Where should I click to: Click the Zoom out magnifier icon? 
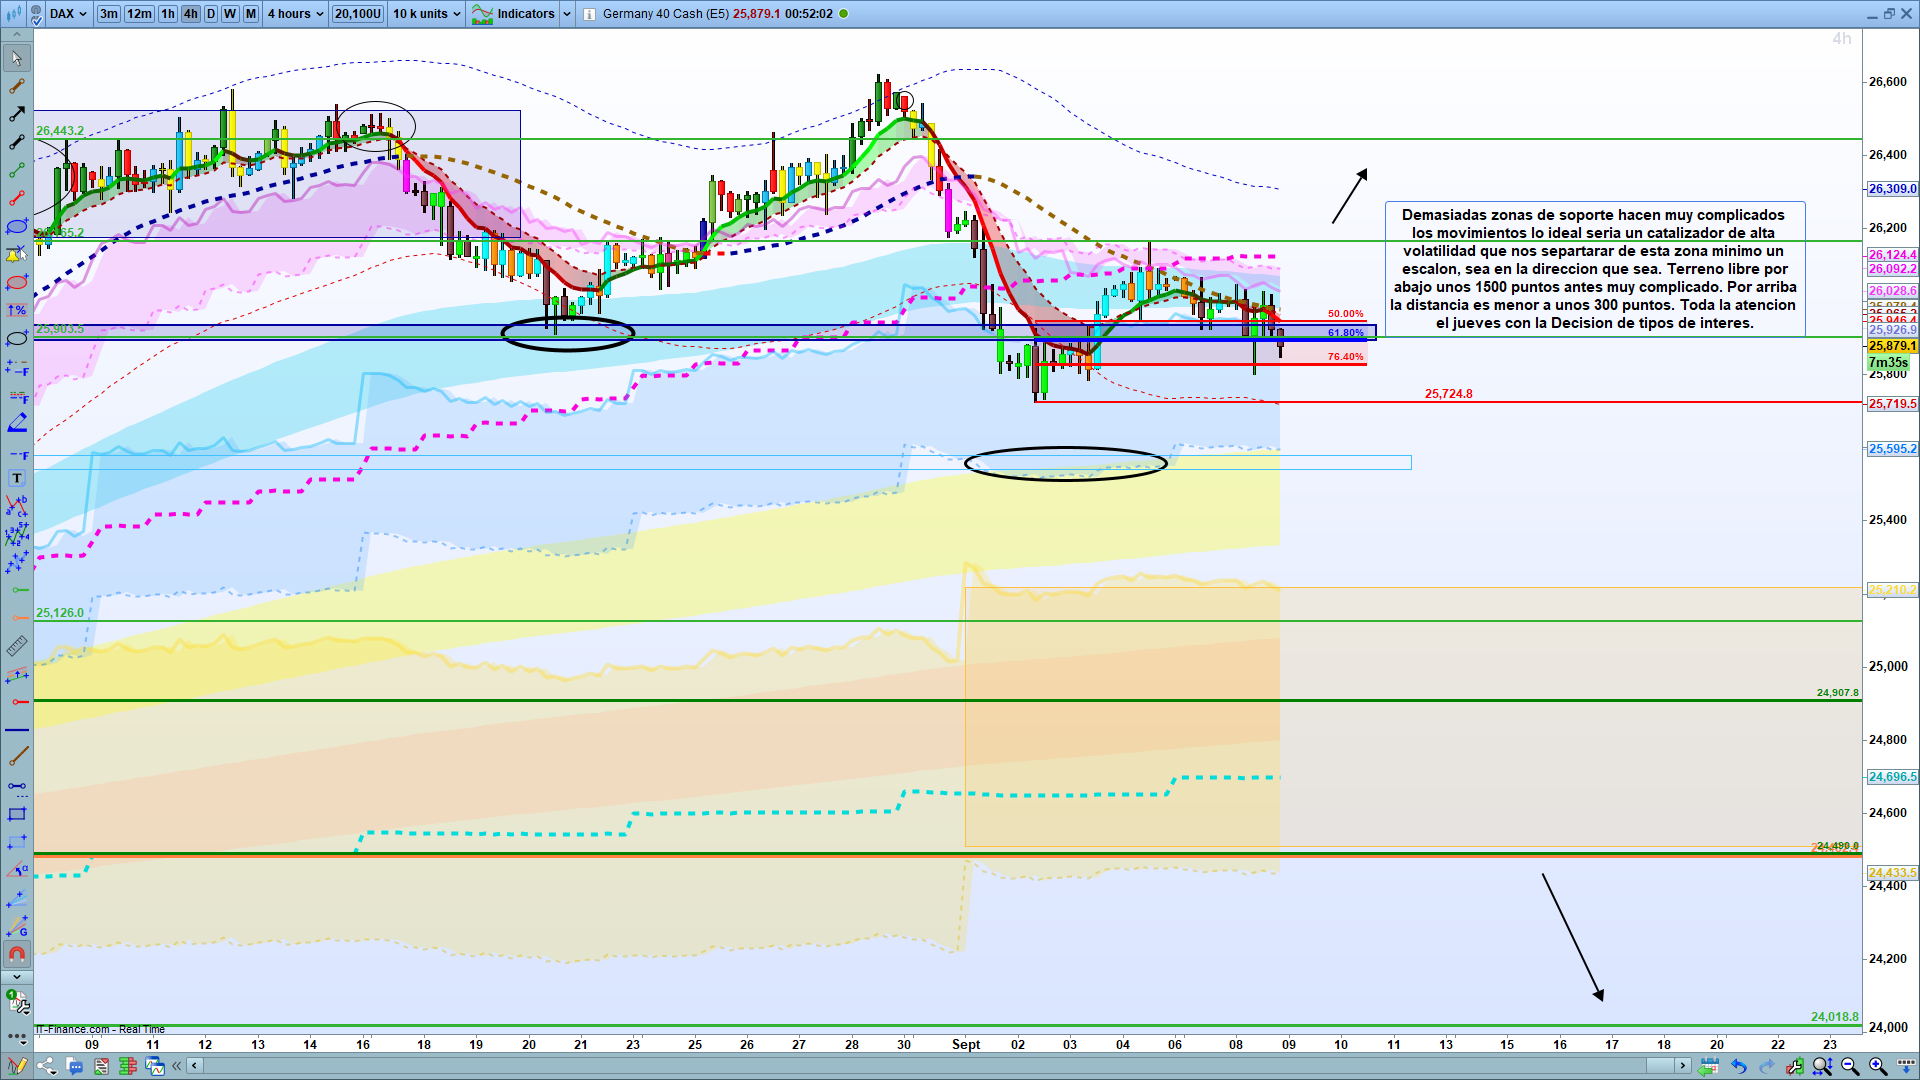1850,1066
